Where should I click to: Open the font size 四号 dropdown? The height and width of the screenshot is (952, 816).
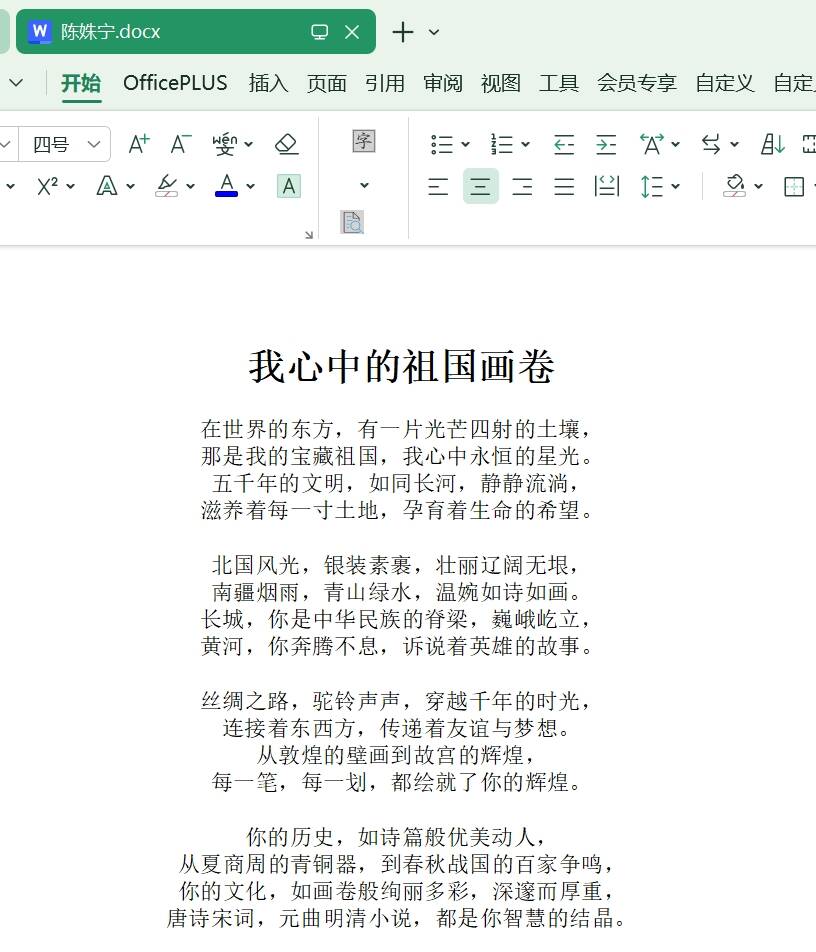coord(94,144)
